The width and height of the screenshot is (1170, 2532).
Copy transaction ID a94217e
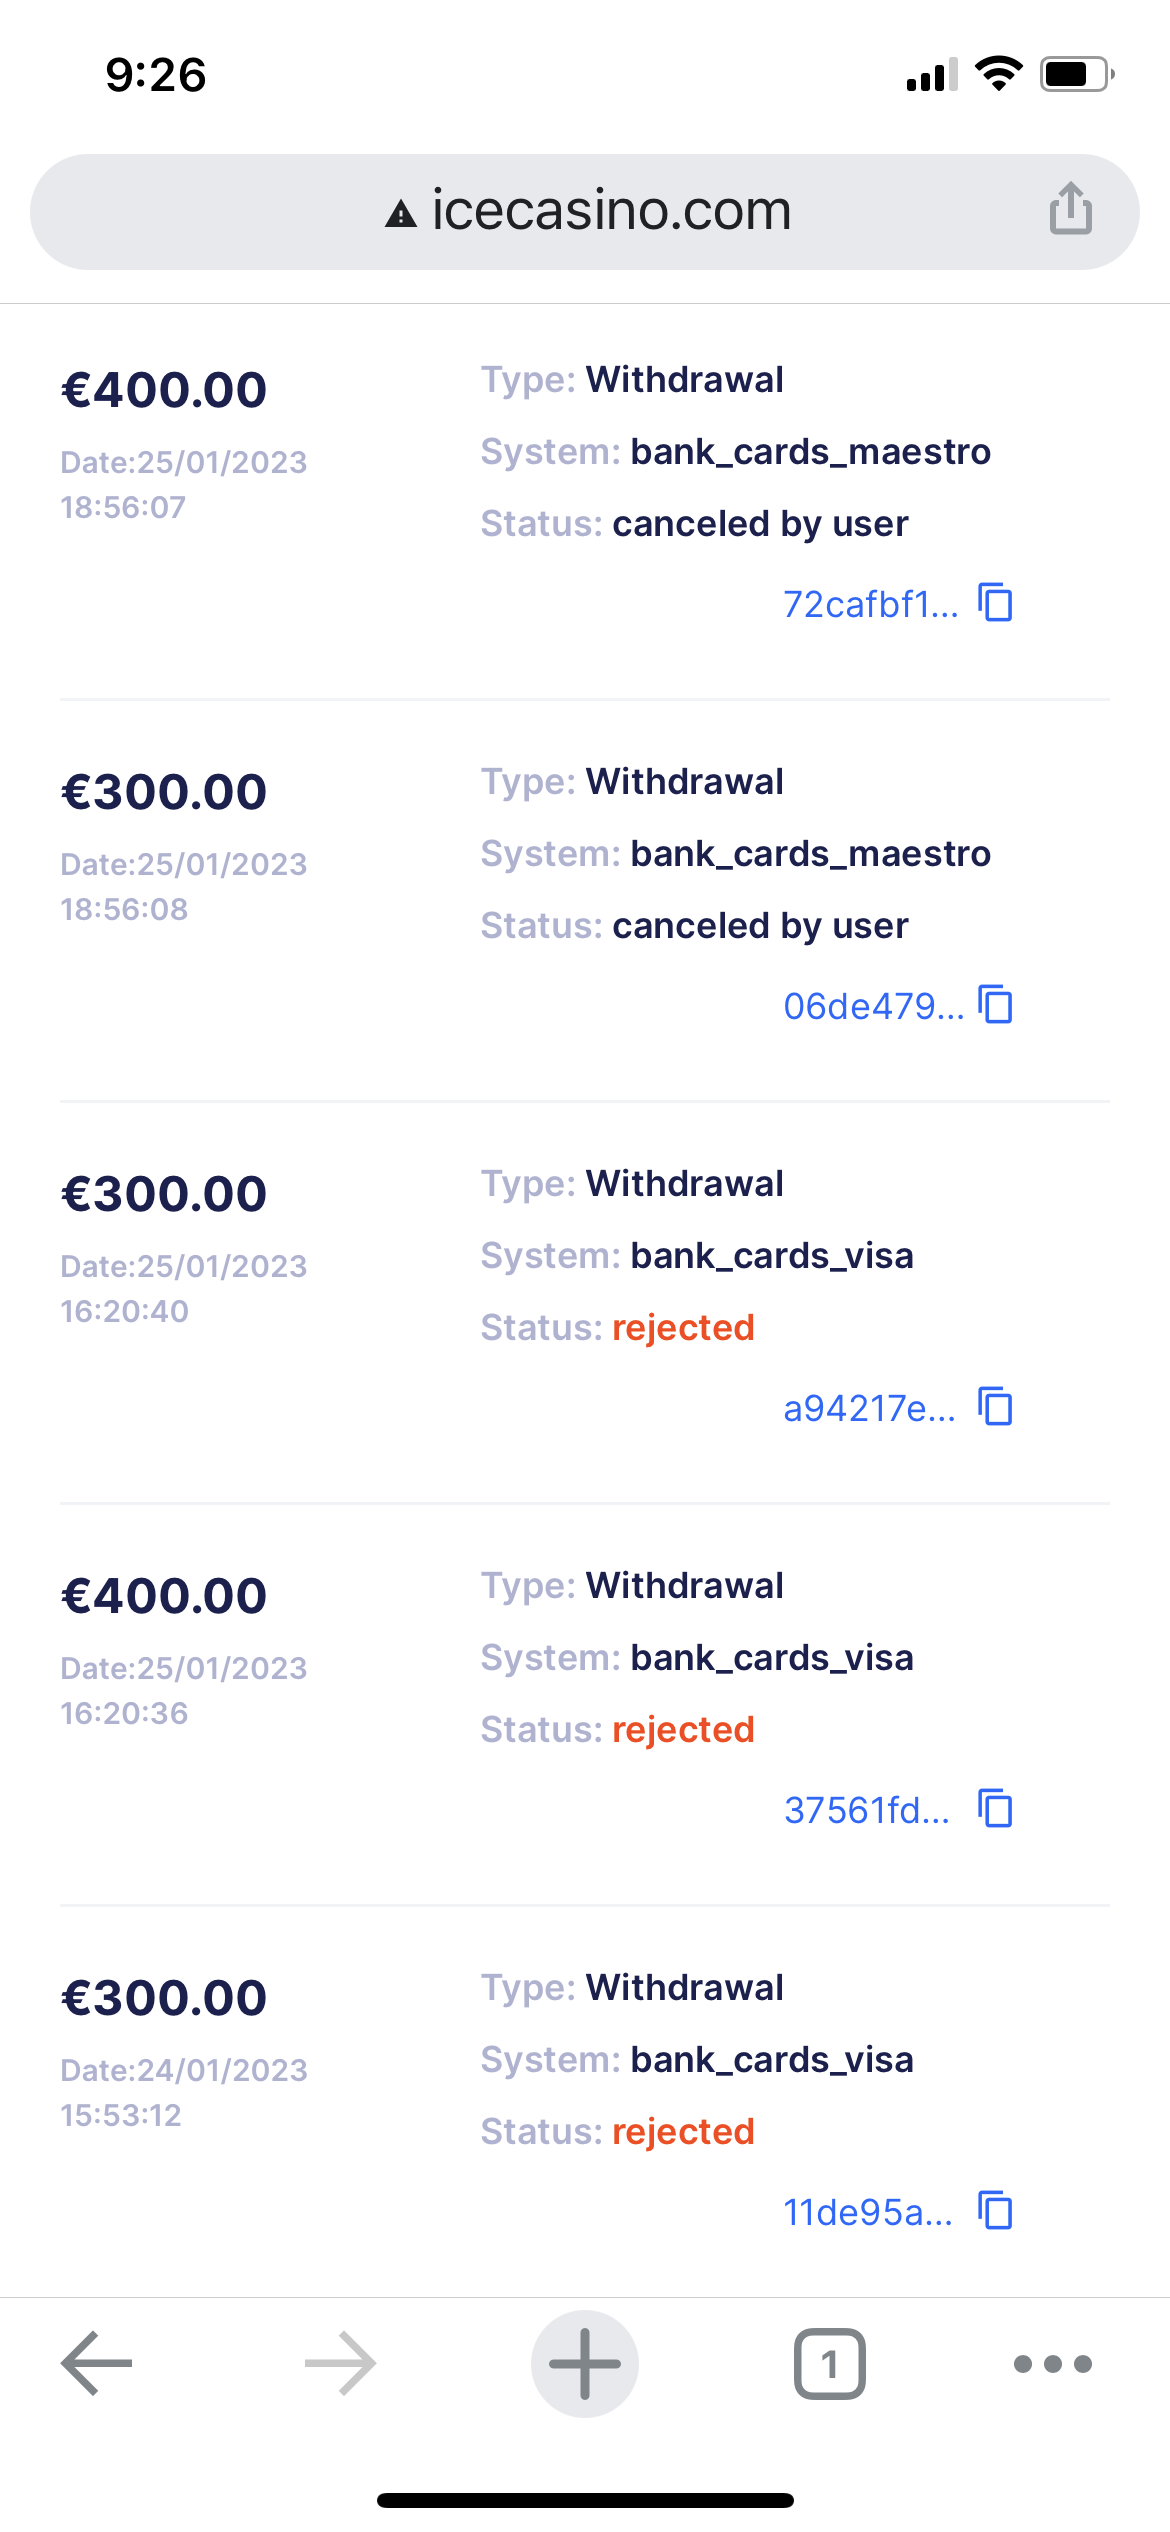[996, 1407]
